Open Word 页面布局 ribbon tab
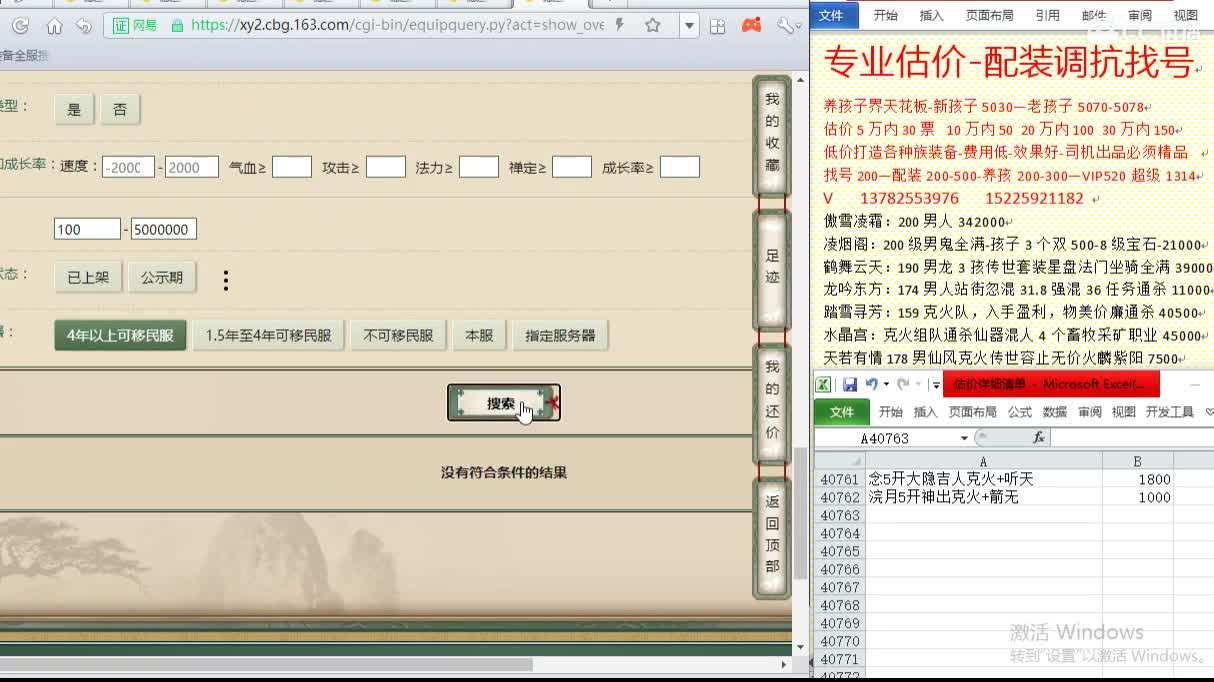The width and height of the screenshot is (1214, 682). (x=989, y=15)
